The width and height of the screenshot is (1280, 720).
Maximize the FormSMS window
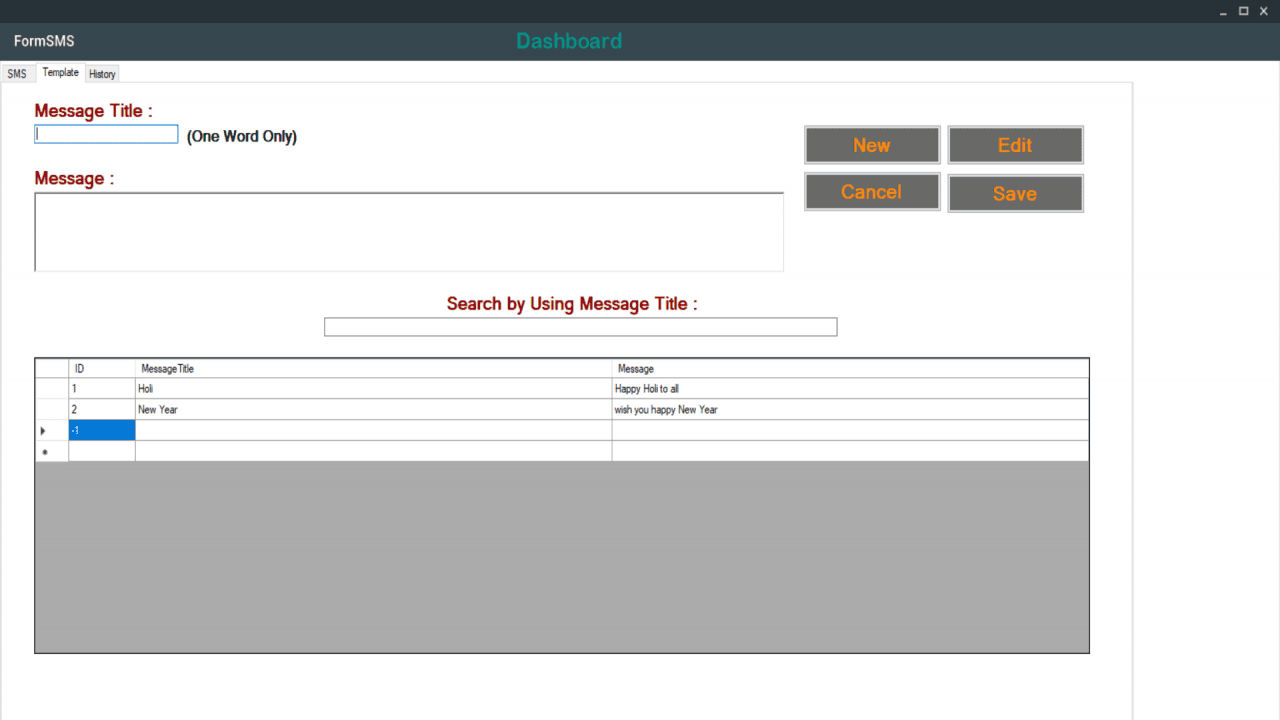pyautogui.click(x=1244, y=11)
